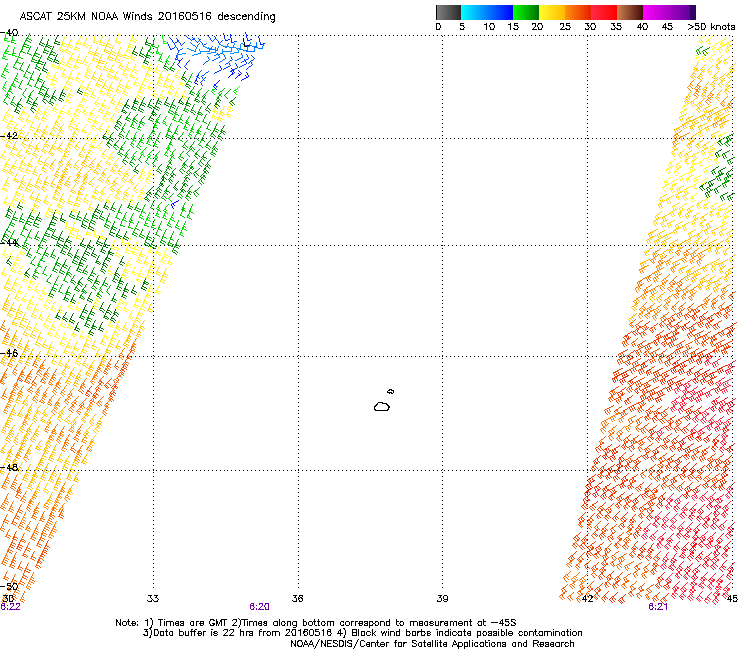Click the '-46' latitude label
The image size is (740, 650).
9,353
